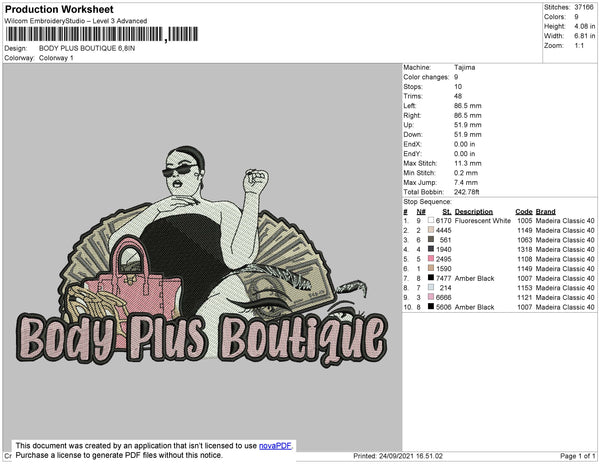Click the 'Production Worksheet' title
This screenshot has width=600, height=464.
click(x=59, y=10)
